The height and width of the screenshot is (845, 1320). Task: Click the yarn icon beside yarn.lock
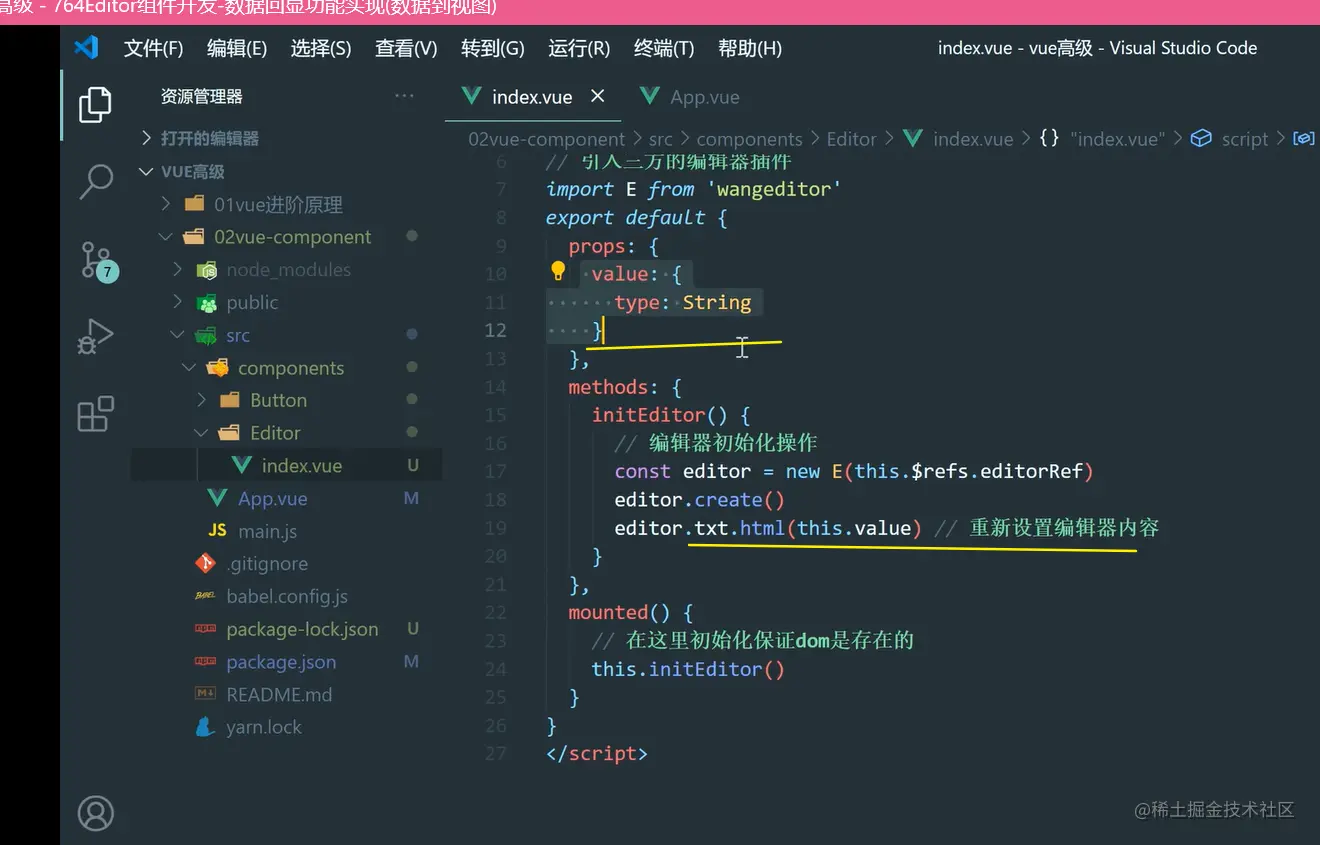click(x=206, y=727)
